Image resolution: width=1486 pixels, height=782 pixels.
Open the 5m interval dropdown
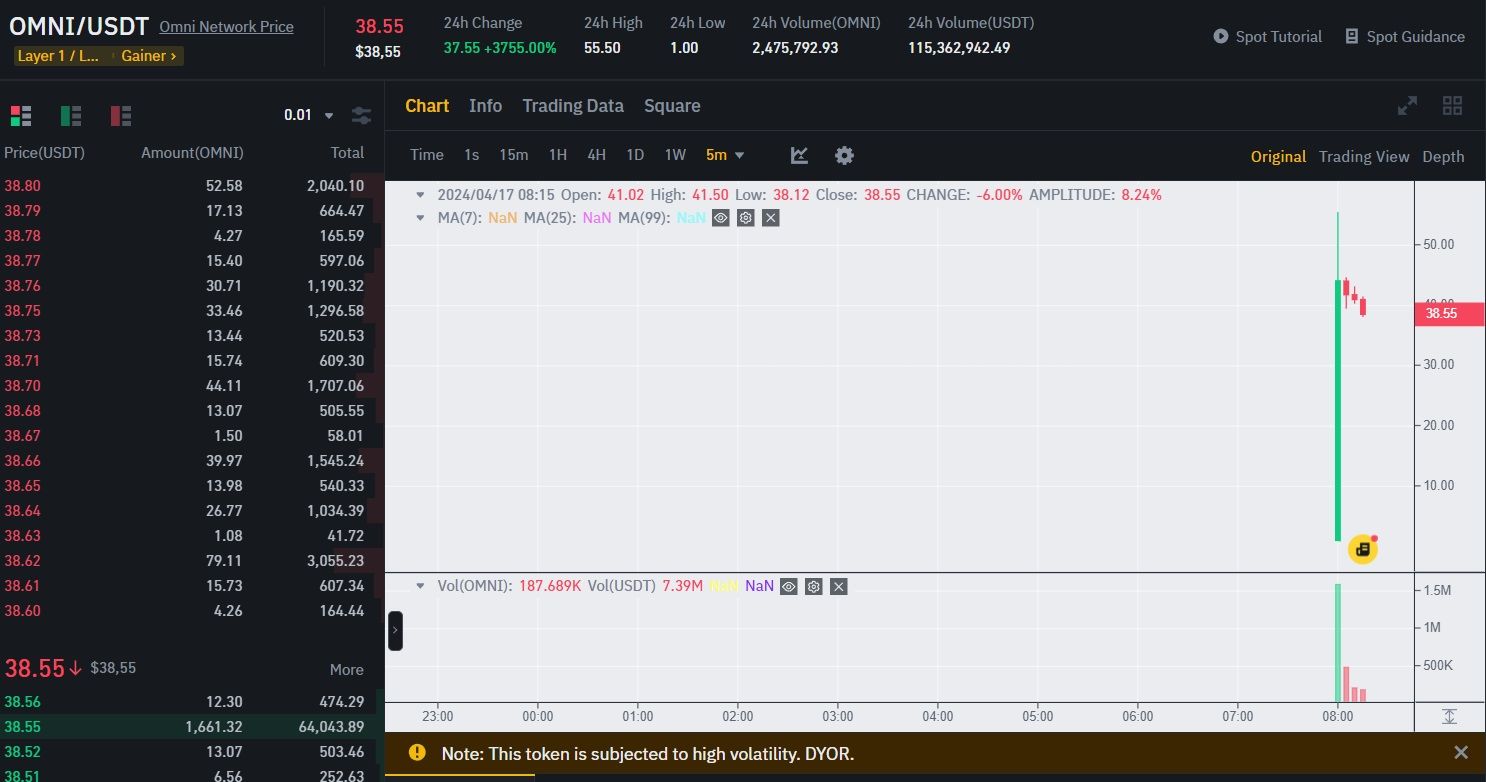[x=725, y=155]
